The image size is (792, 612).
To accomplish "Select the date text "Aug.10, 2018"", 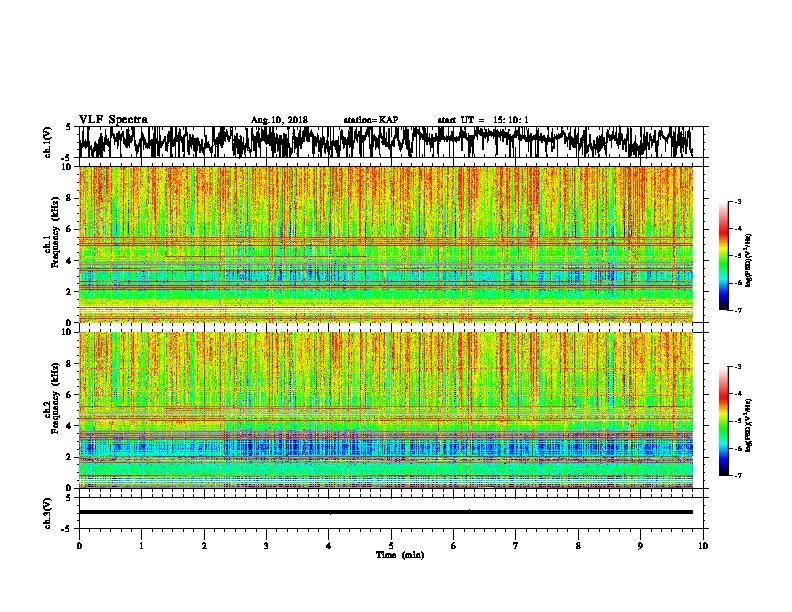I will [x=279, y=120].
